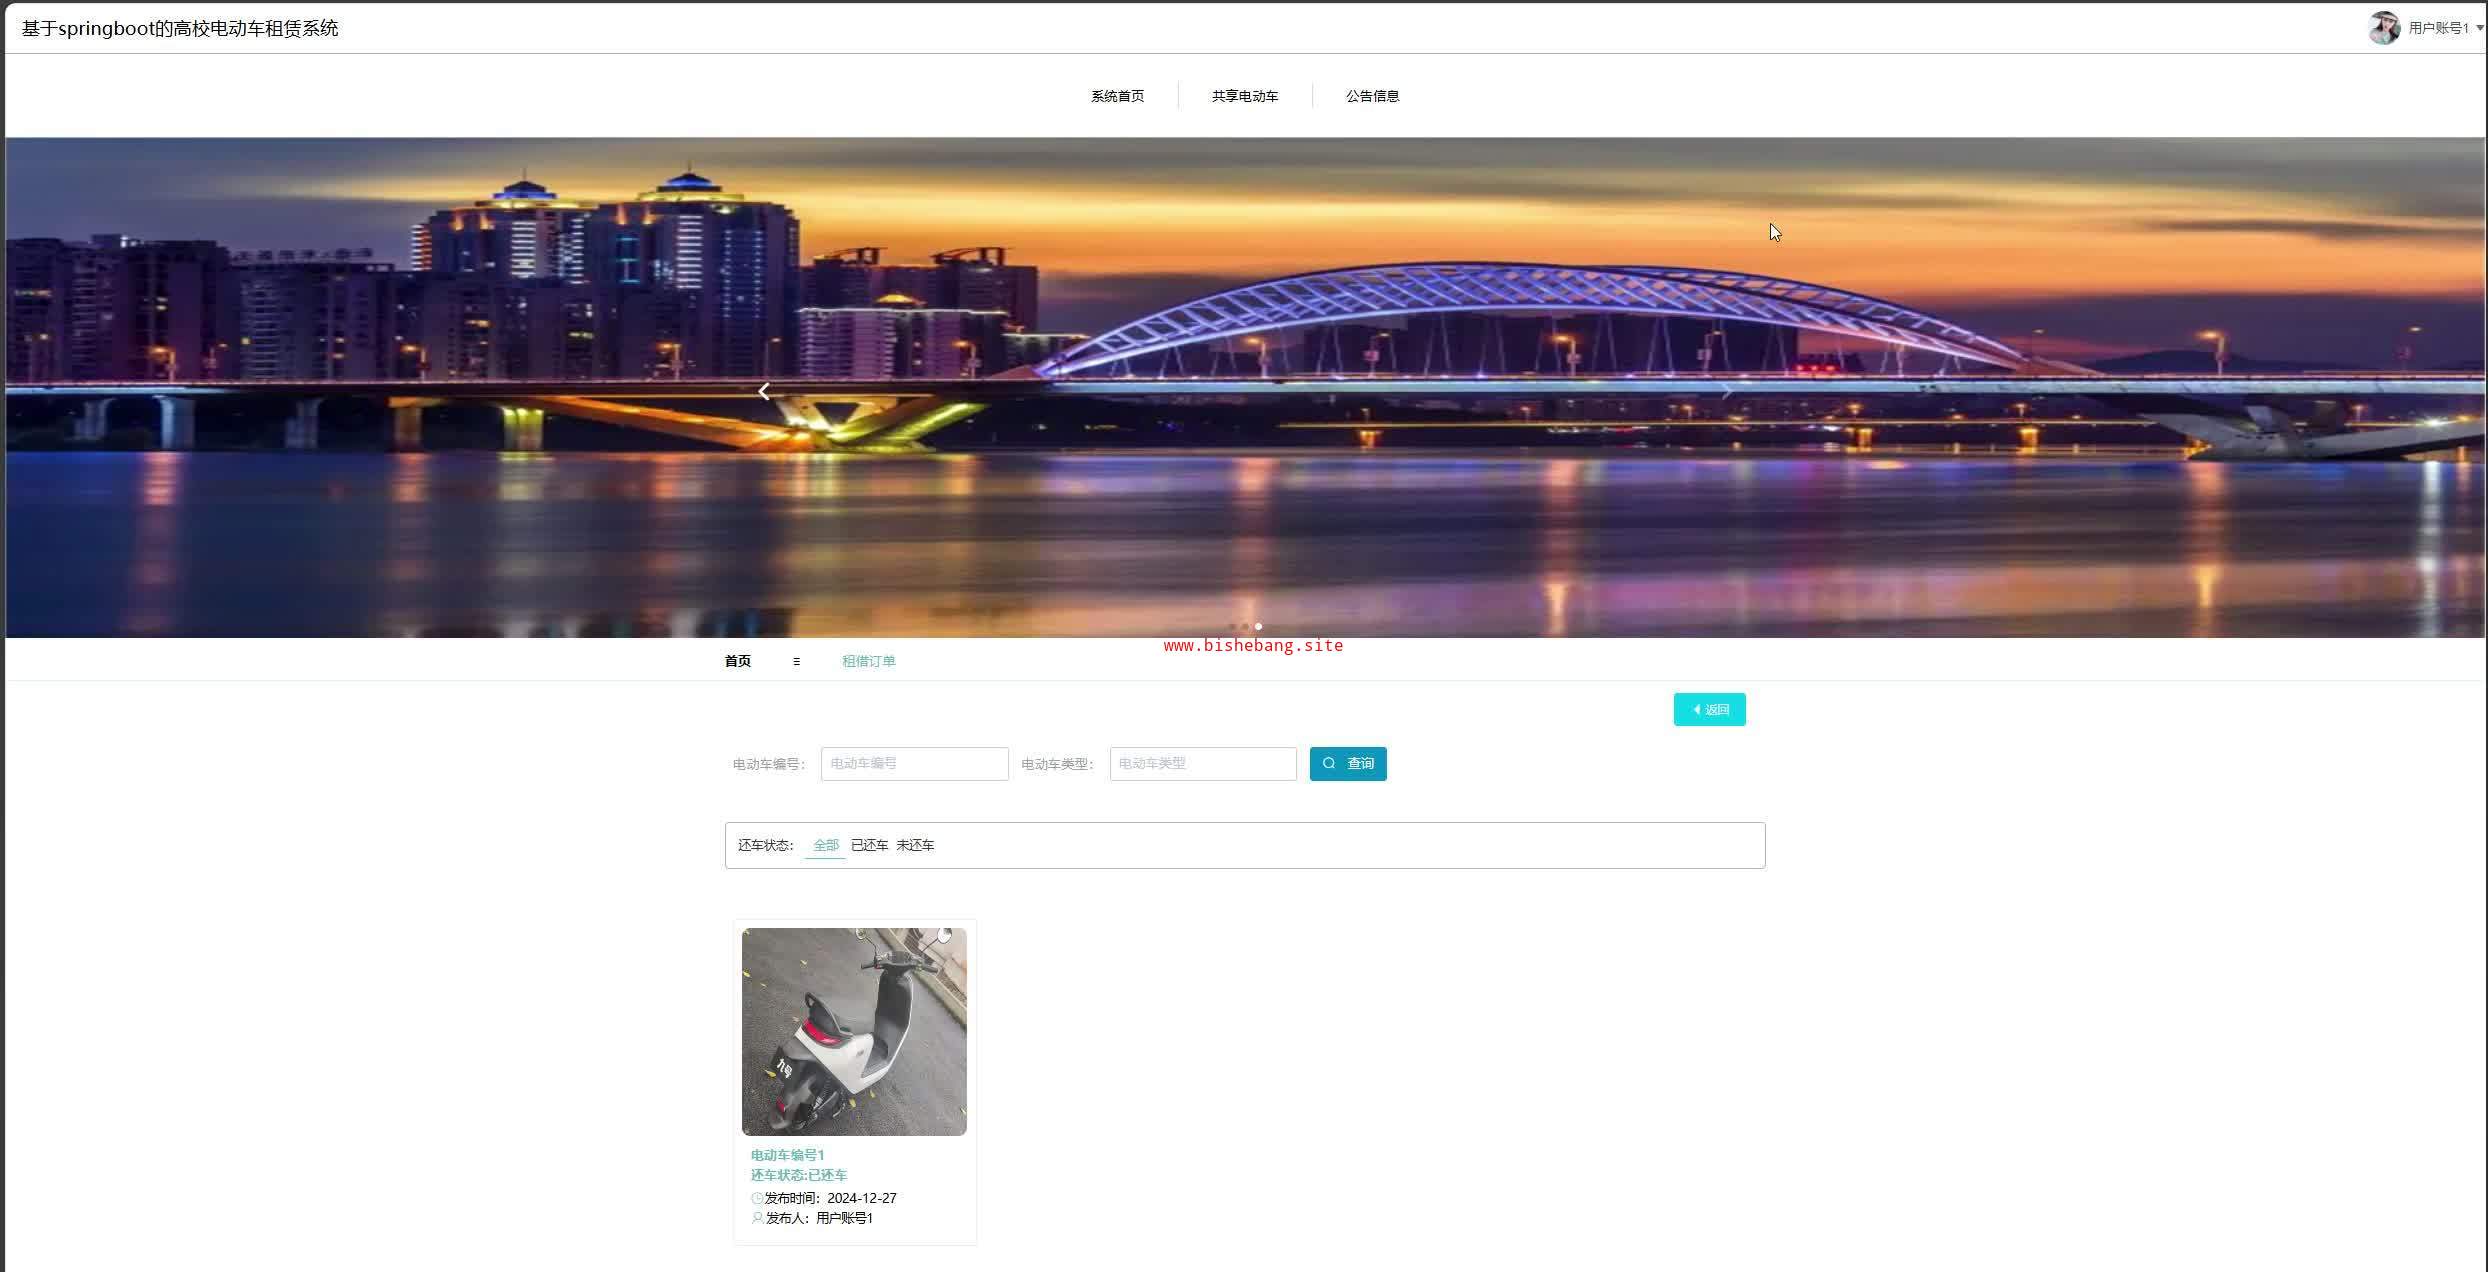
Task: Click the 首页 breadcrumb link
Action: click(737, 661)
